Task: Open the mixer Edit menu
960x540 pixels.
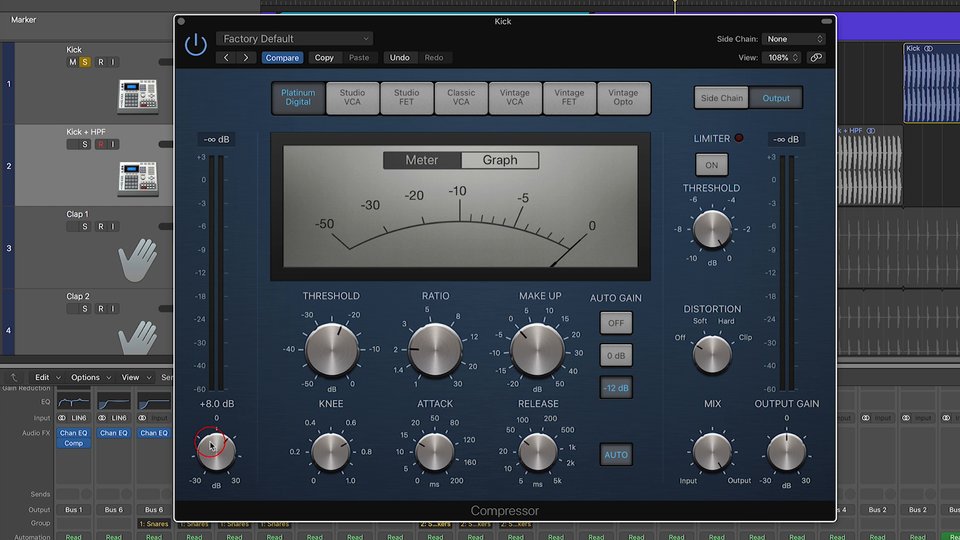Action: [x=47, y=377]
